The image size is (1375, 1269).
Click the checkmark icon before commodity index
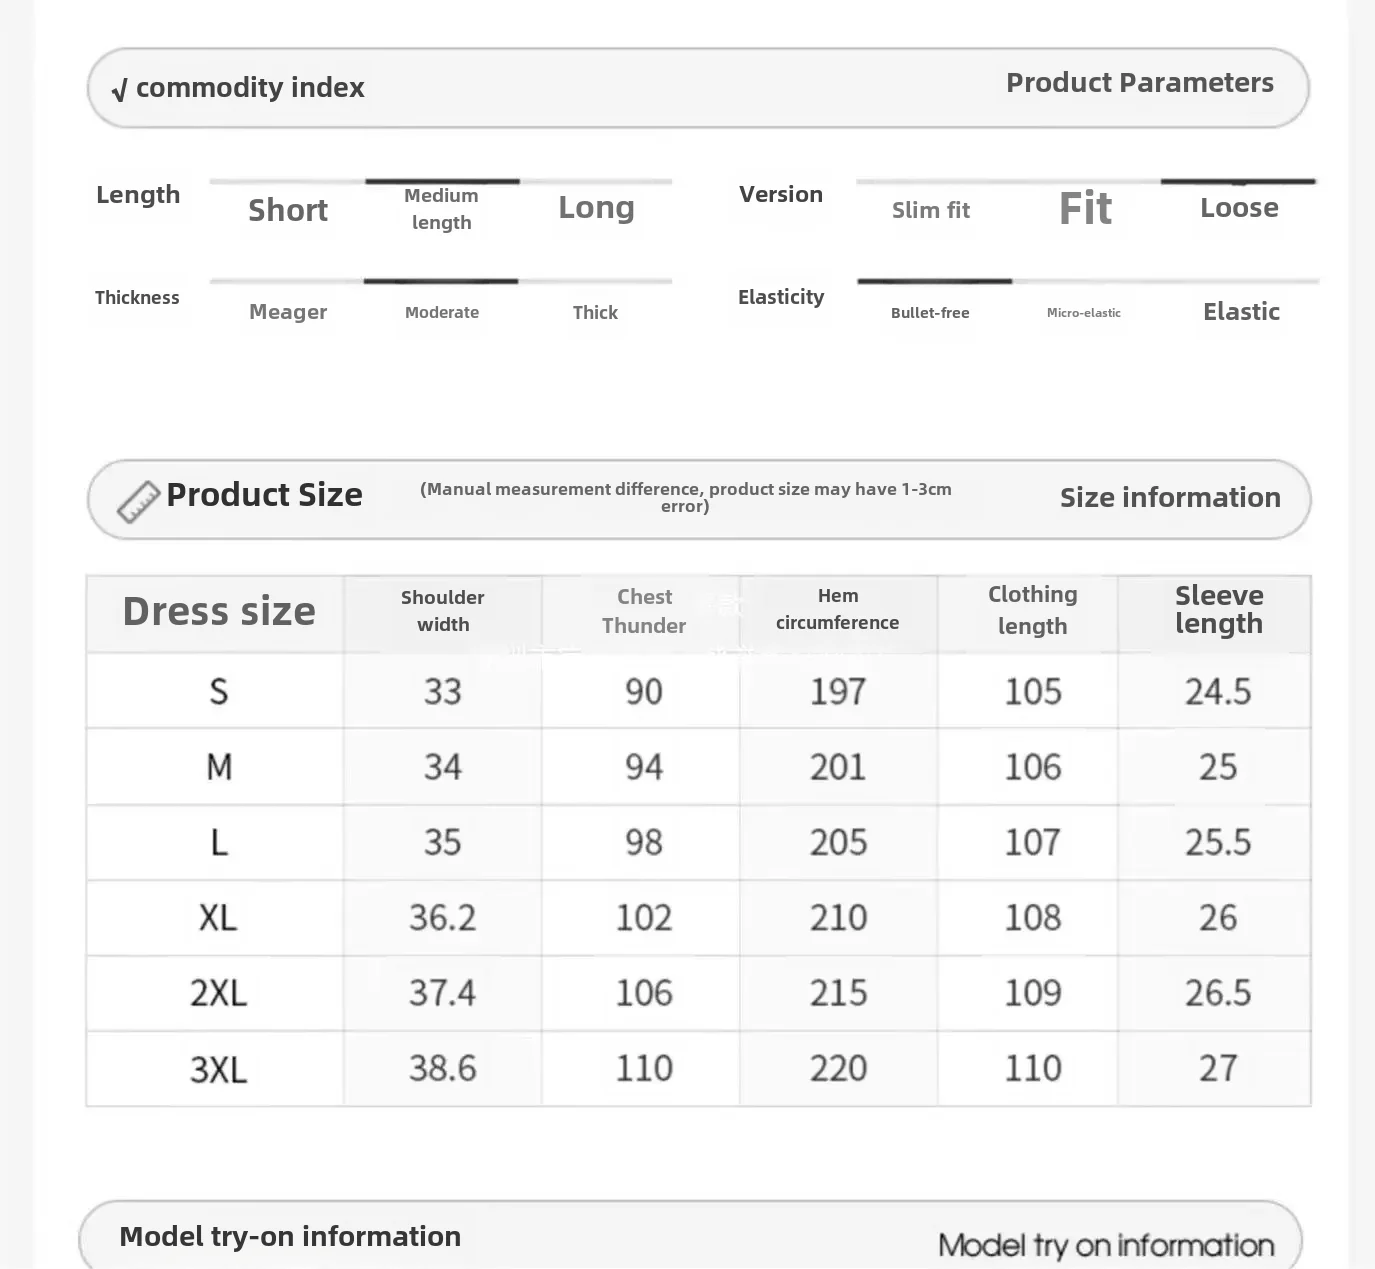(x=119, y=91)
